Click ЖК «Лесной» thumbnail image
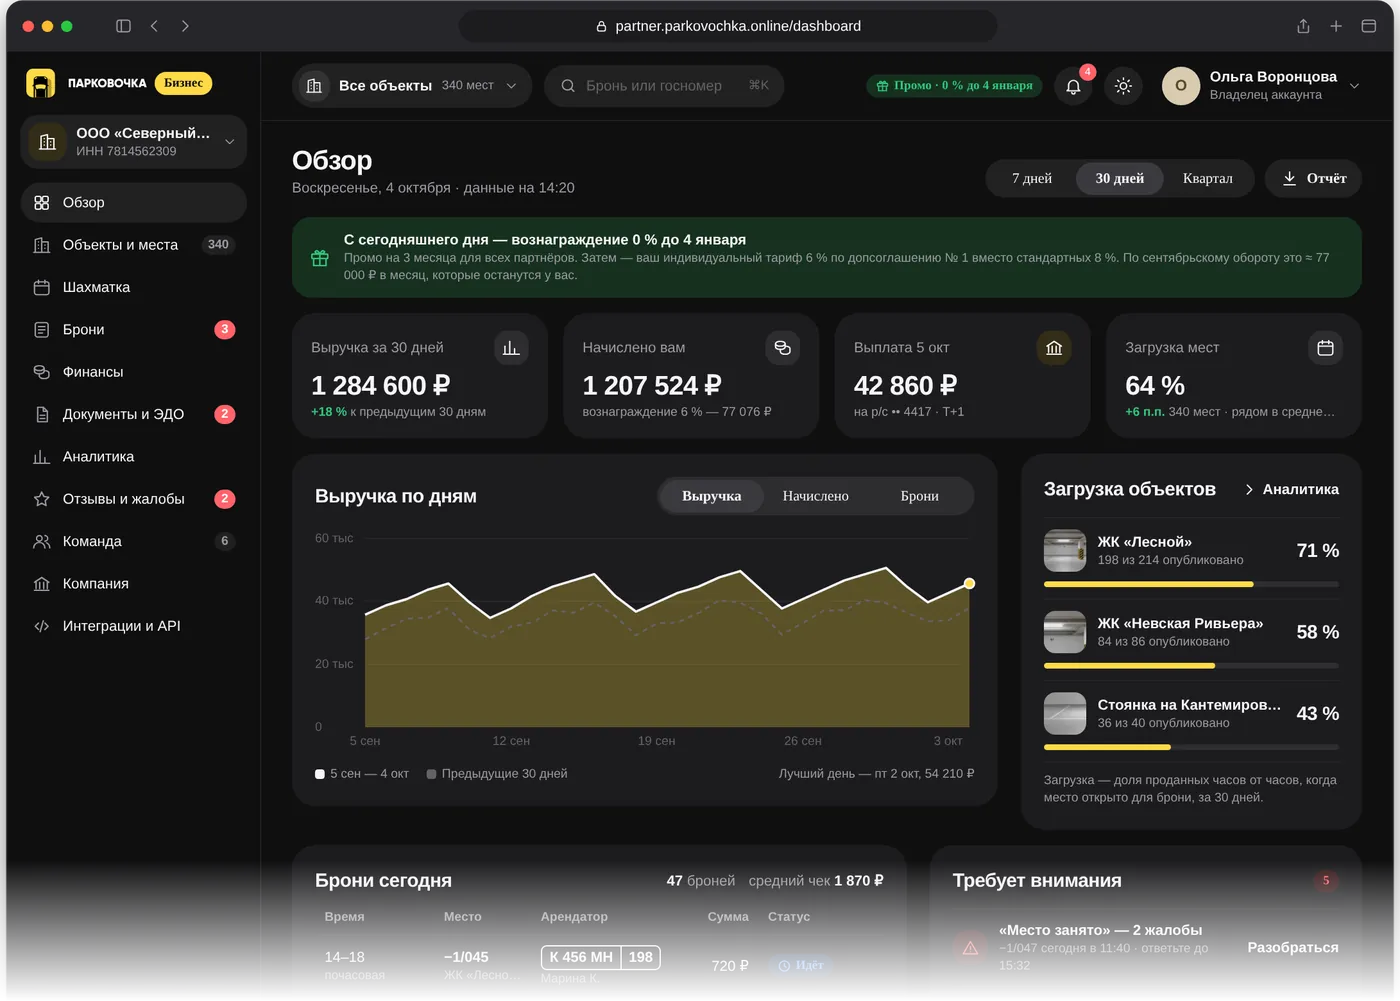1400x1001 pixels. (1065, 551)
